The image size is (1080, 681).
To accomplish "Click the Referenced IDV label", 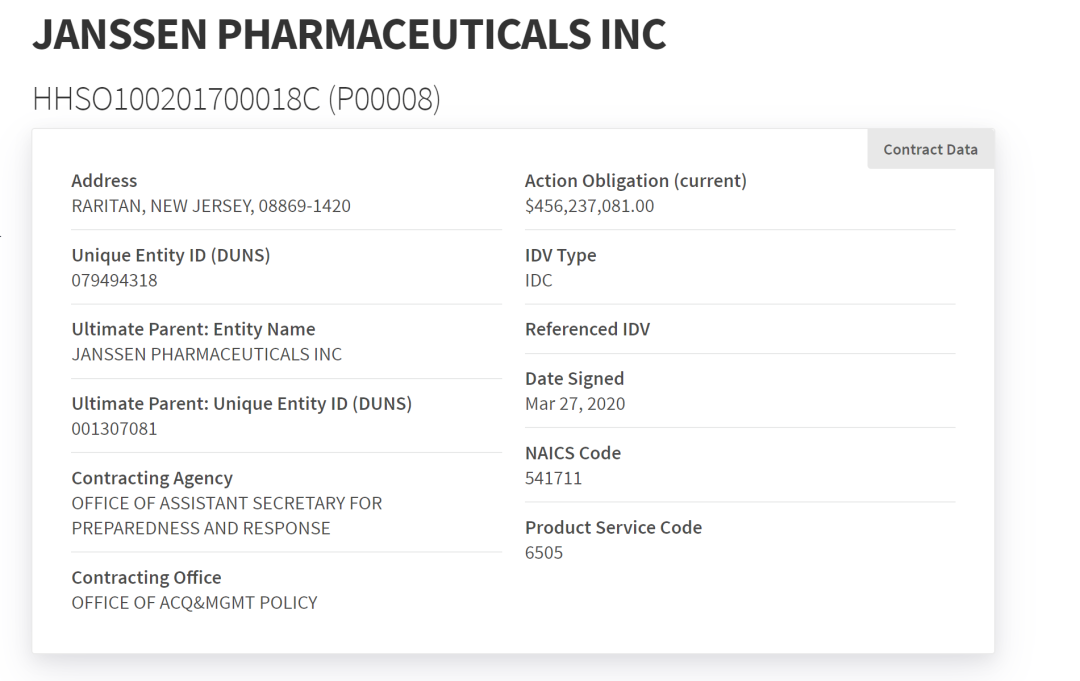I will 587,329.
